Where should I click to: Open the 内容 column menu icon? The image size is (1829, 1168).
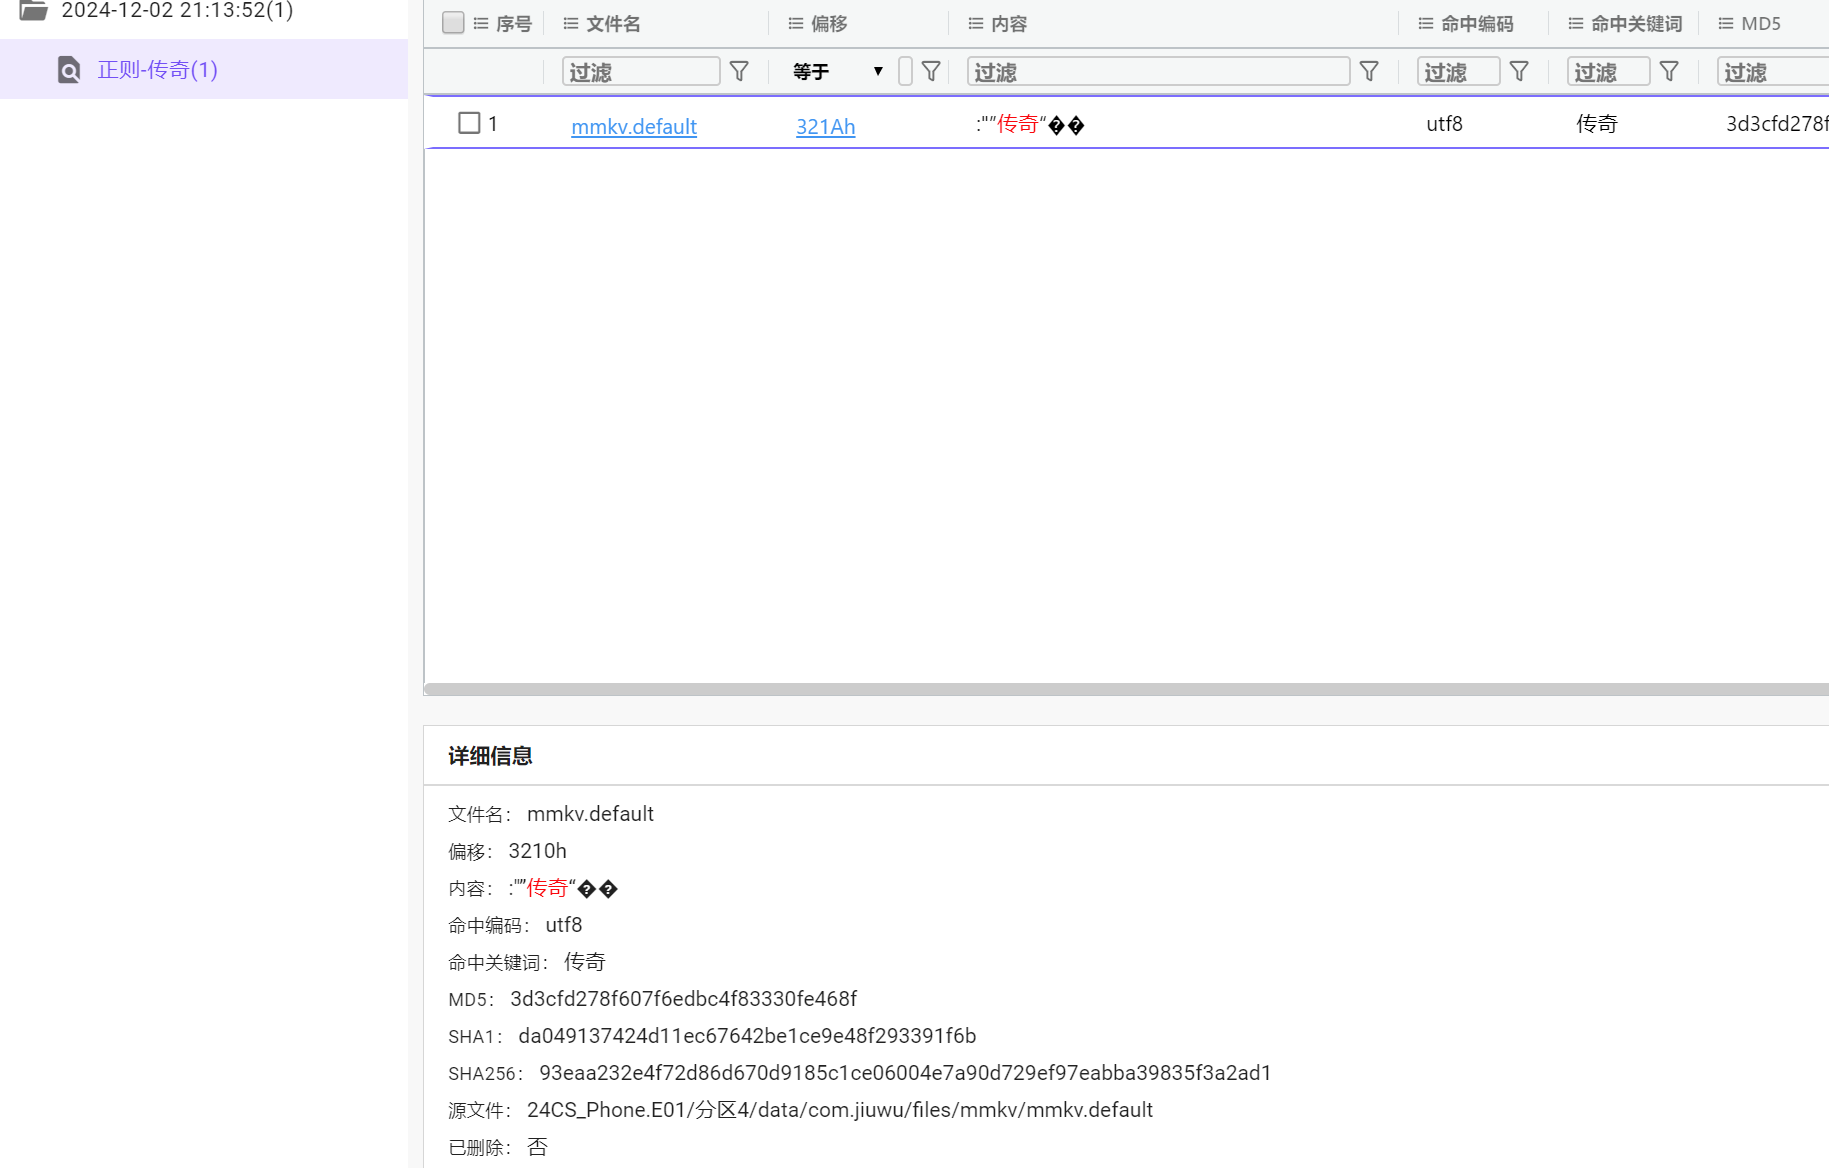(x=976, y=24)
